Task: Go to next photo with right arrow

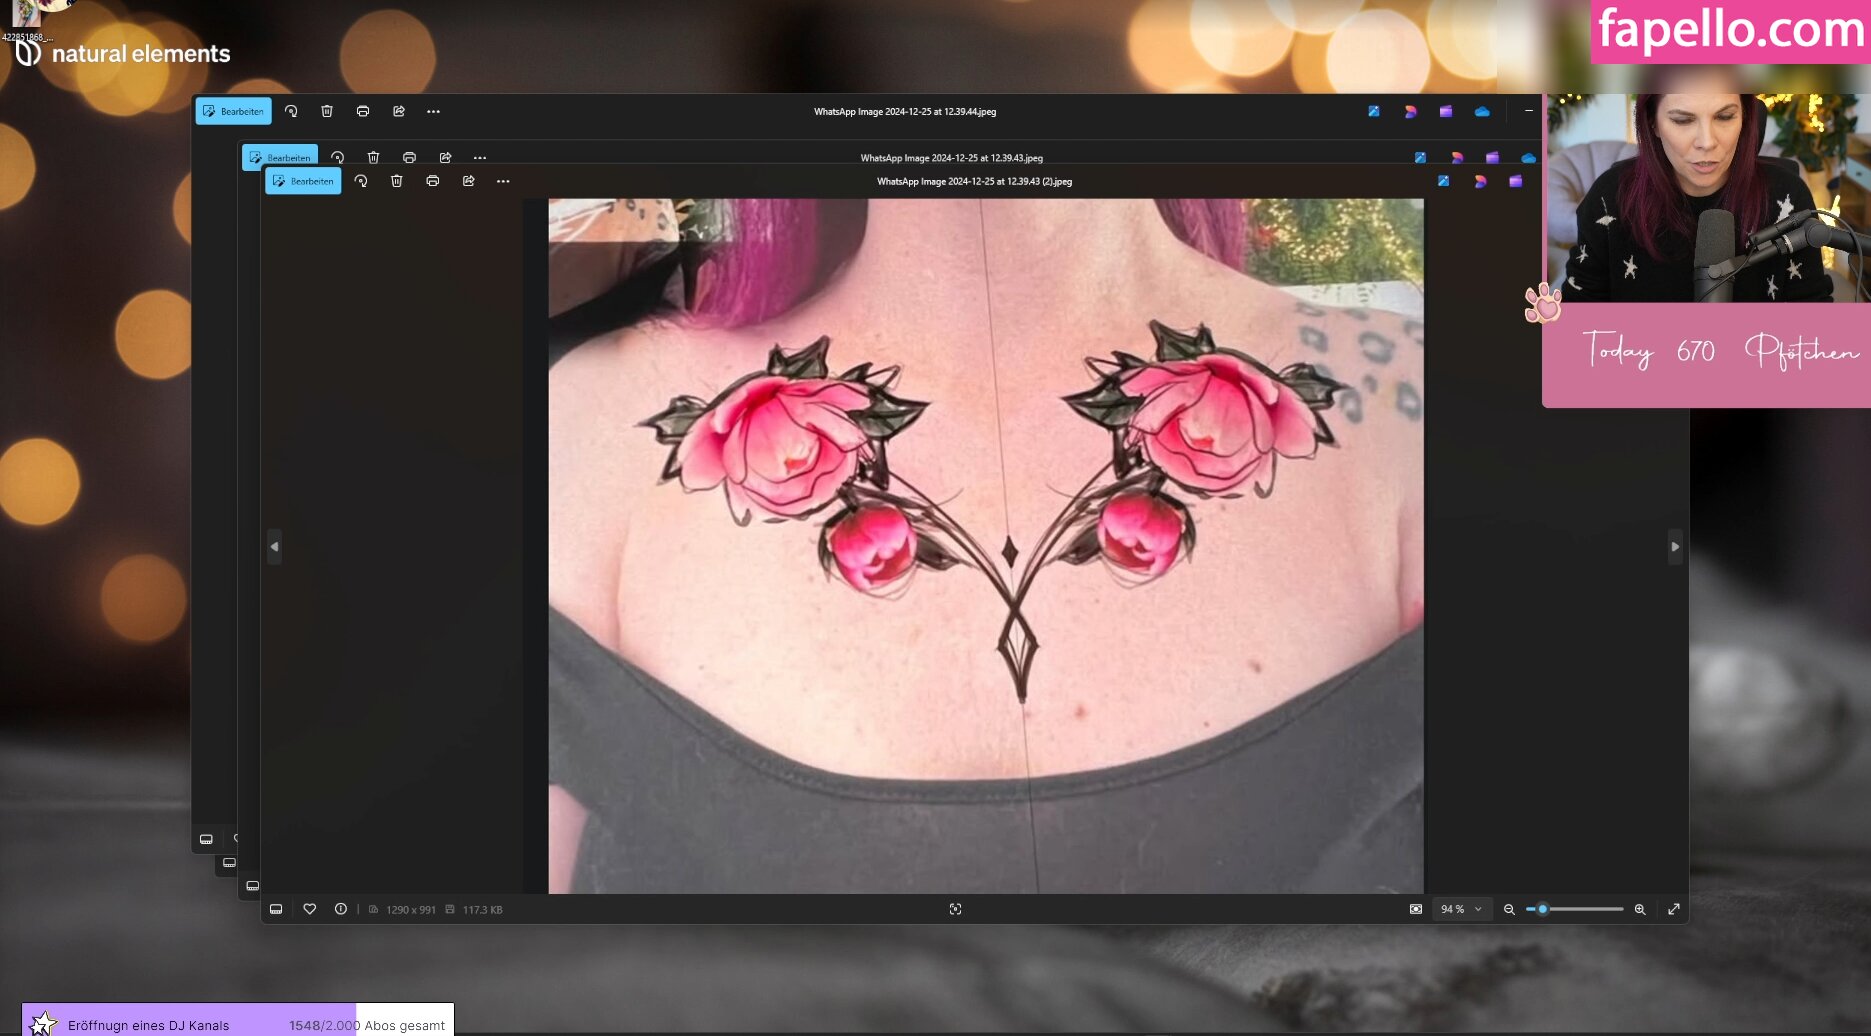Action: tap(1675, 547)
